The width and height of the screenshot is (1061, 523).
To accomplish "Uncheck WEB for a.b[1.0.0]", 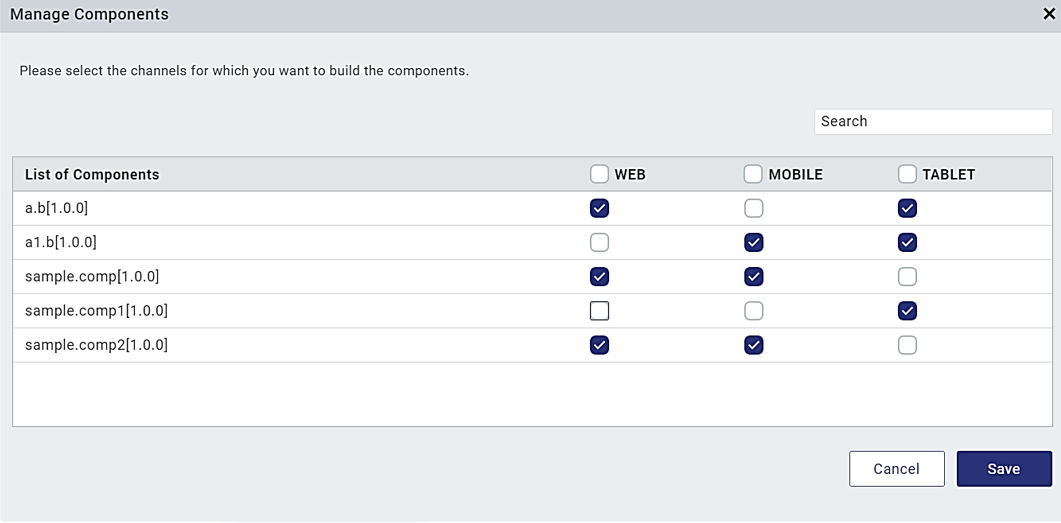I will 599,208.
